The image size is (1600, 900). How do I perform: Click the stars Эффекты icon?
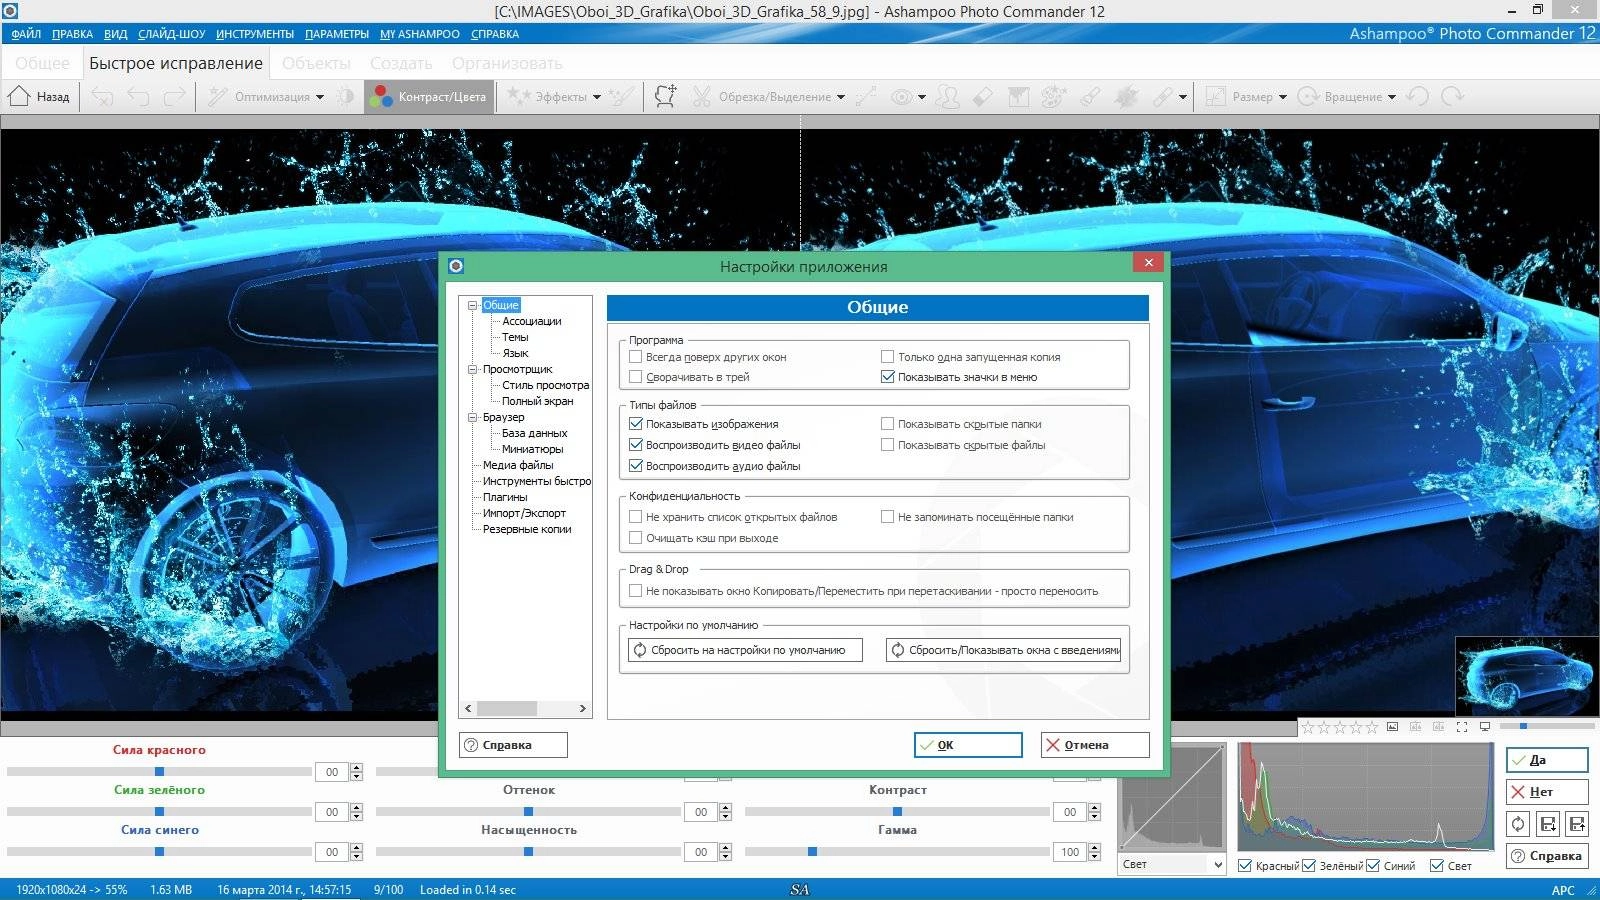pos(517,96)
